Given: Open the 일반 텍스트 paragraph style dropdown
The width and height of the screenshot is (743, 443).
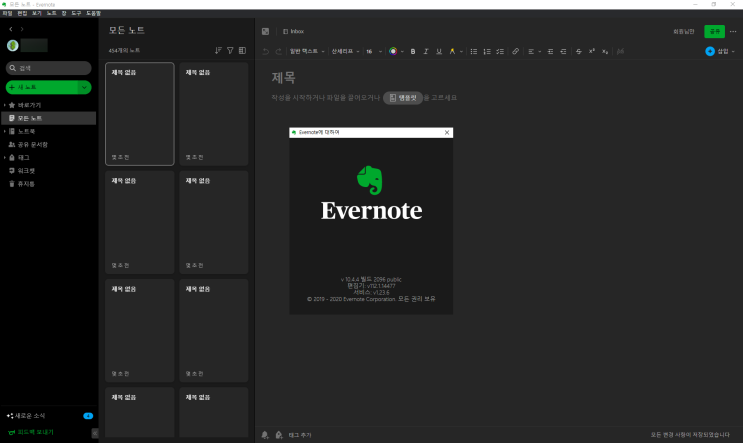Looking at the screenshot, I should (x=307, y=51).
